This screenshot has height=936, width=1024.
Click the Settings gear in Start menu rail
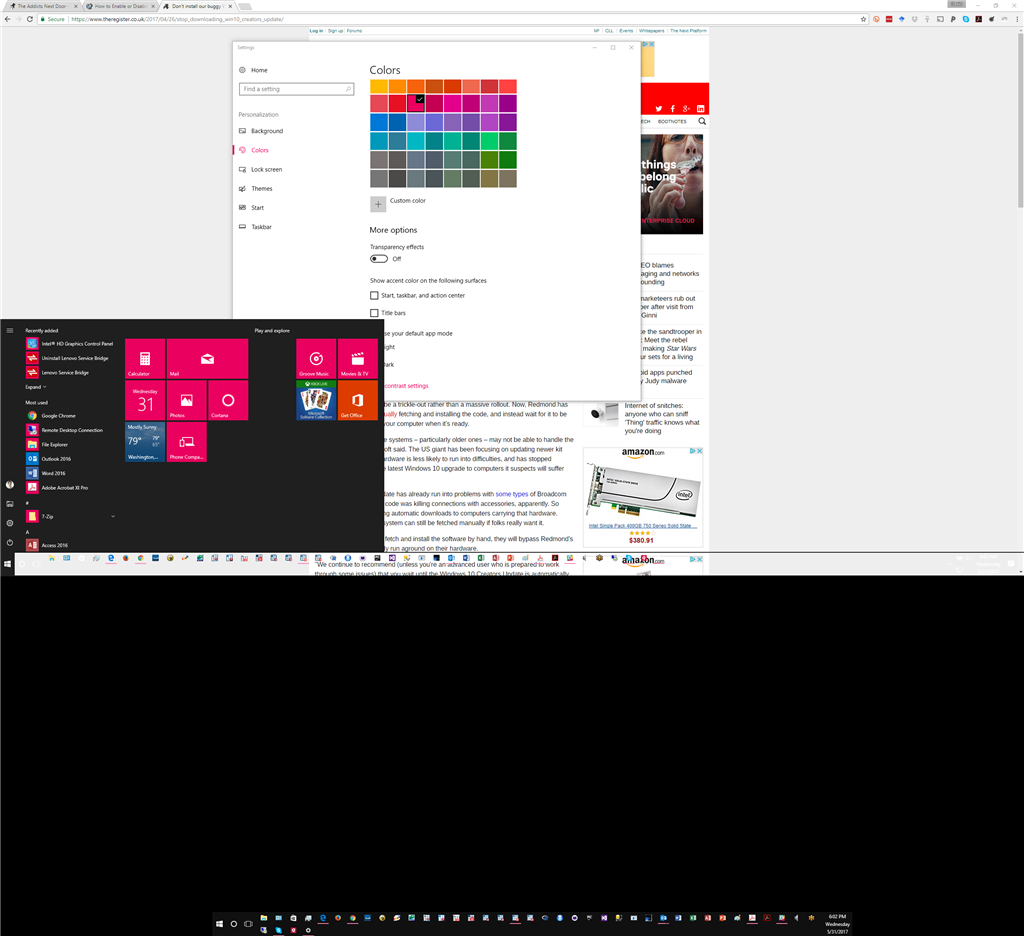coord(10,523)
